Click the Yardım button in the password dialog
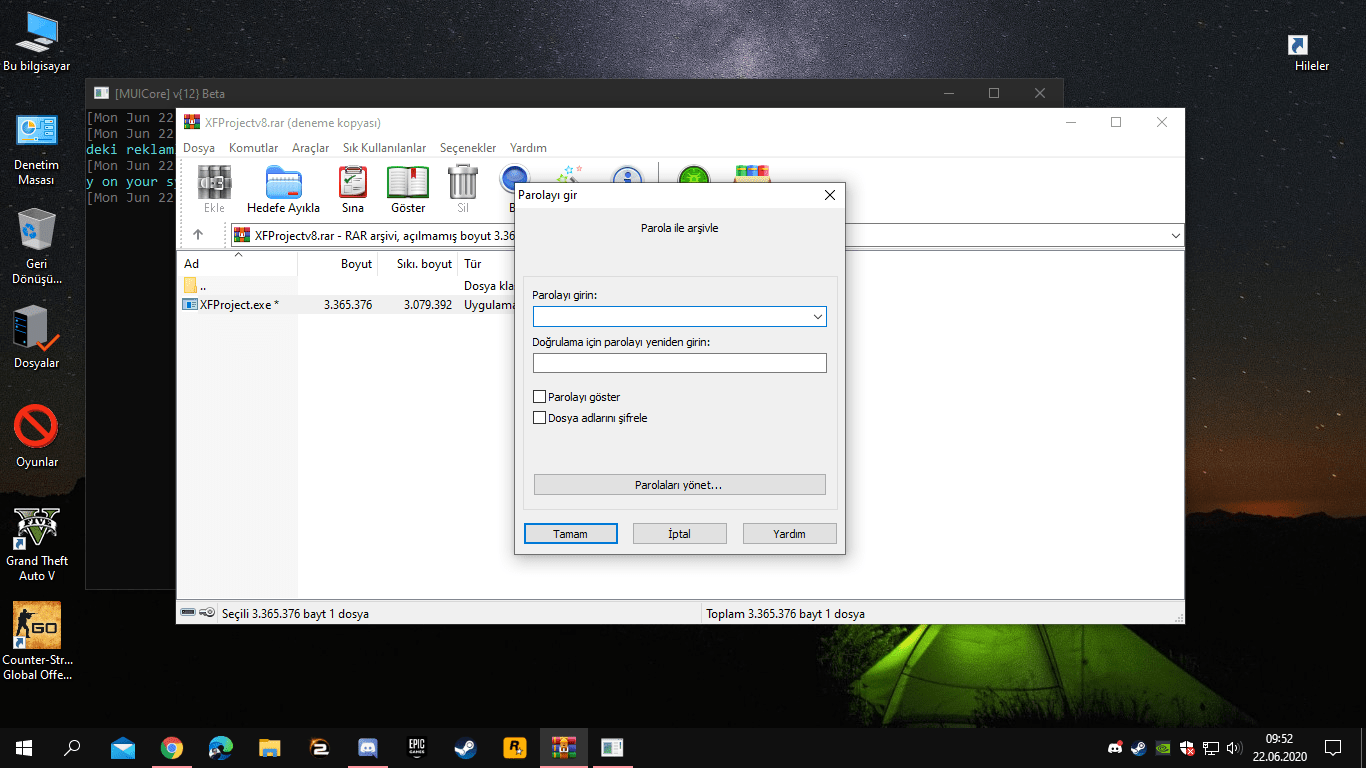This screenshot has height=768, width=1366. coord(789,534)
